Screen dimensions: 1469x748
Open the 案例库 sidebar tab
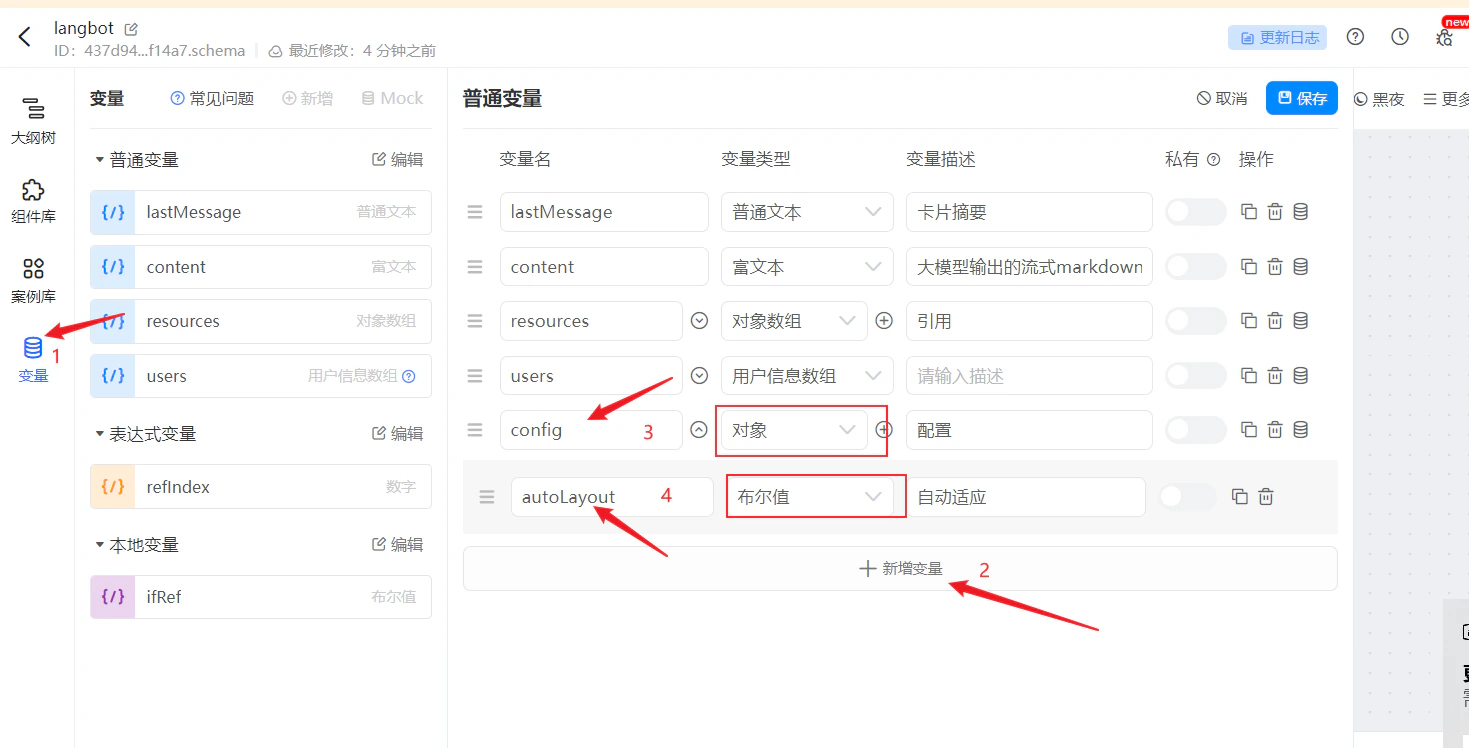(x=33, y=281)
